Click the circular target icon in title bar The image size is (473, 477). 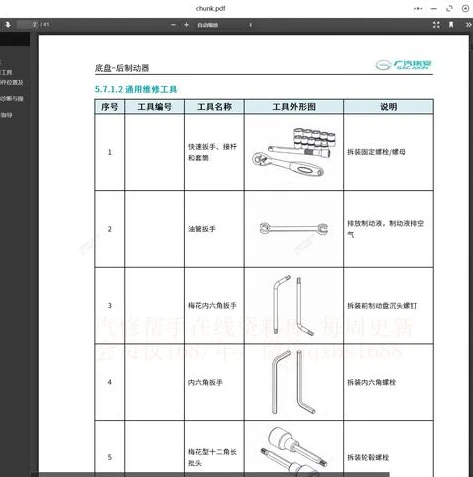click(465, 9)
